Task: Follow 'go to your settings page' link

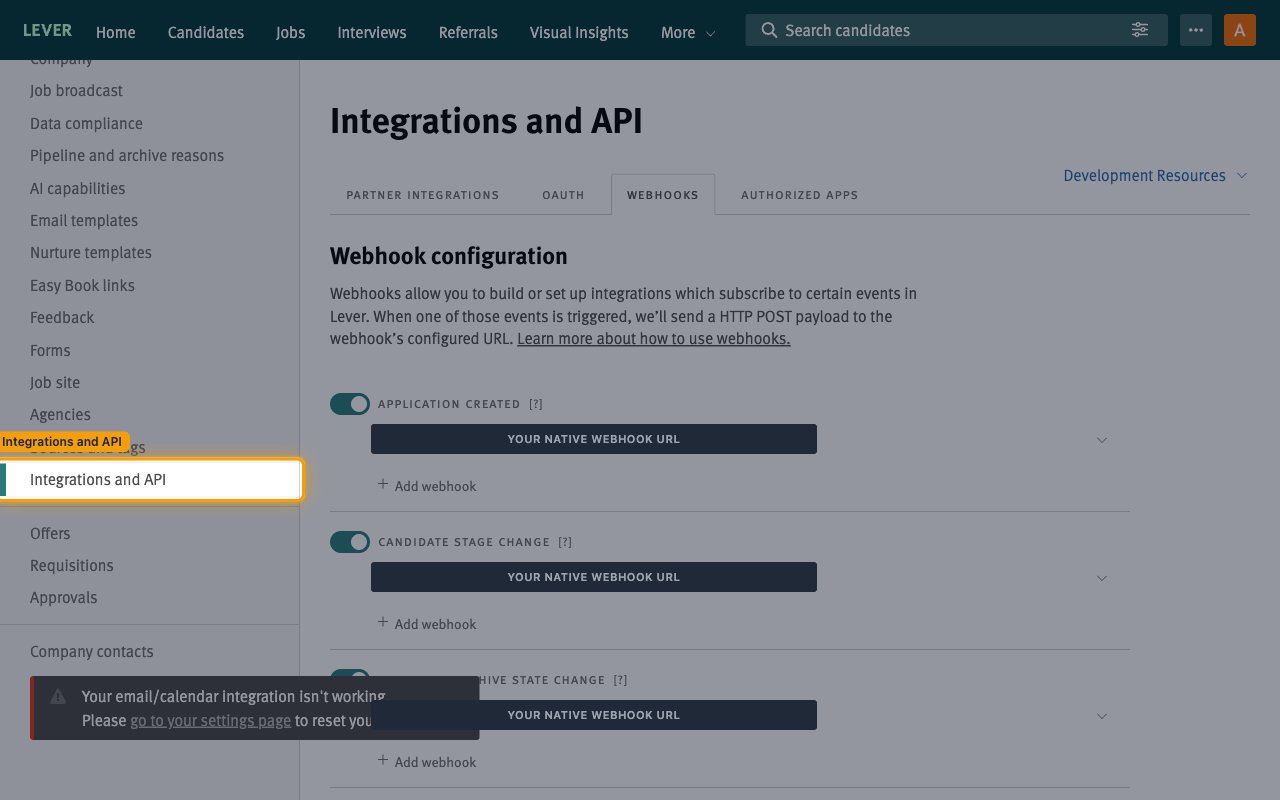Action: [211, 721]
